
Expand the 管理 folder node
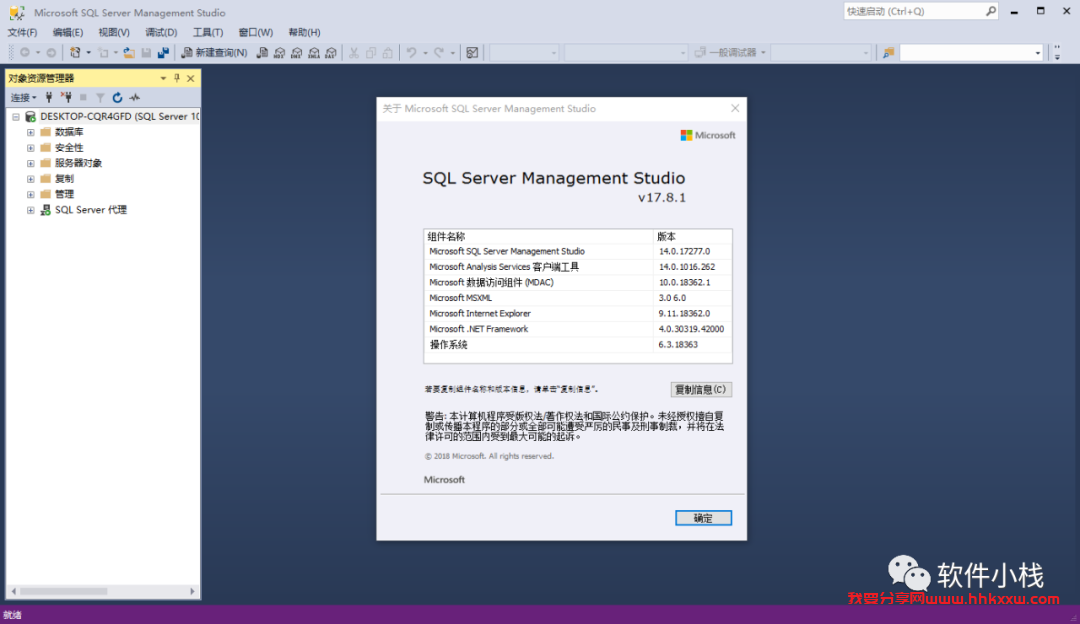tap(30, 194)
